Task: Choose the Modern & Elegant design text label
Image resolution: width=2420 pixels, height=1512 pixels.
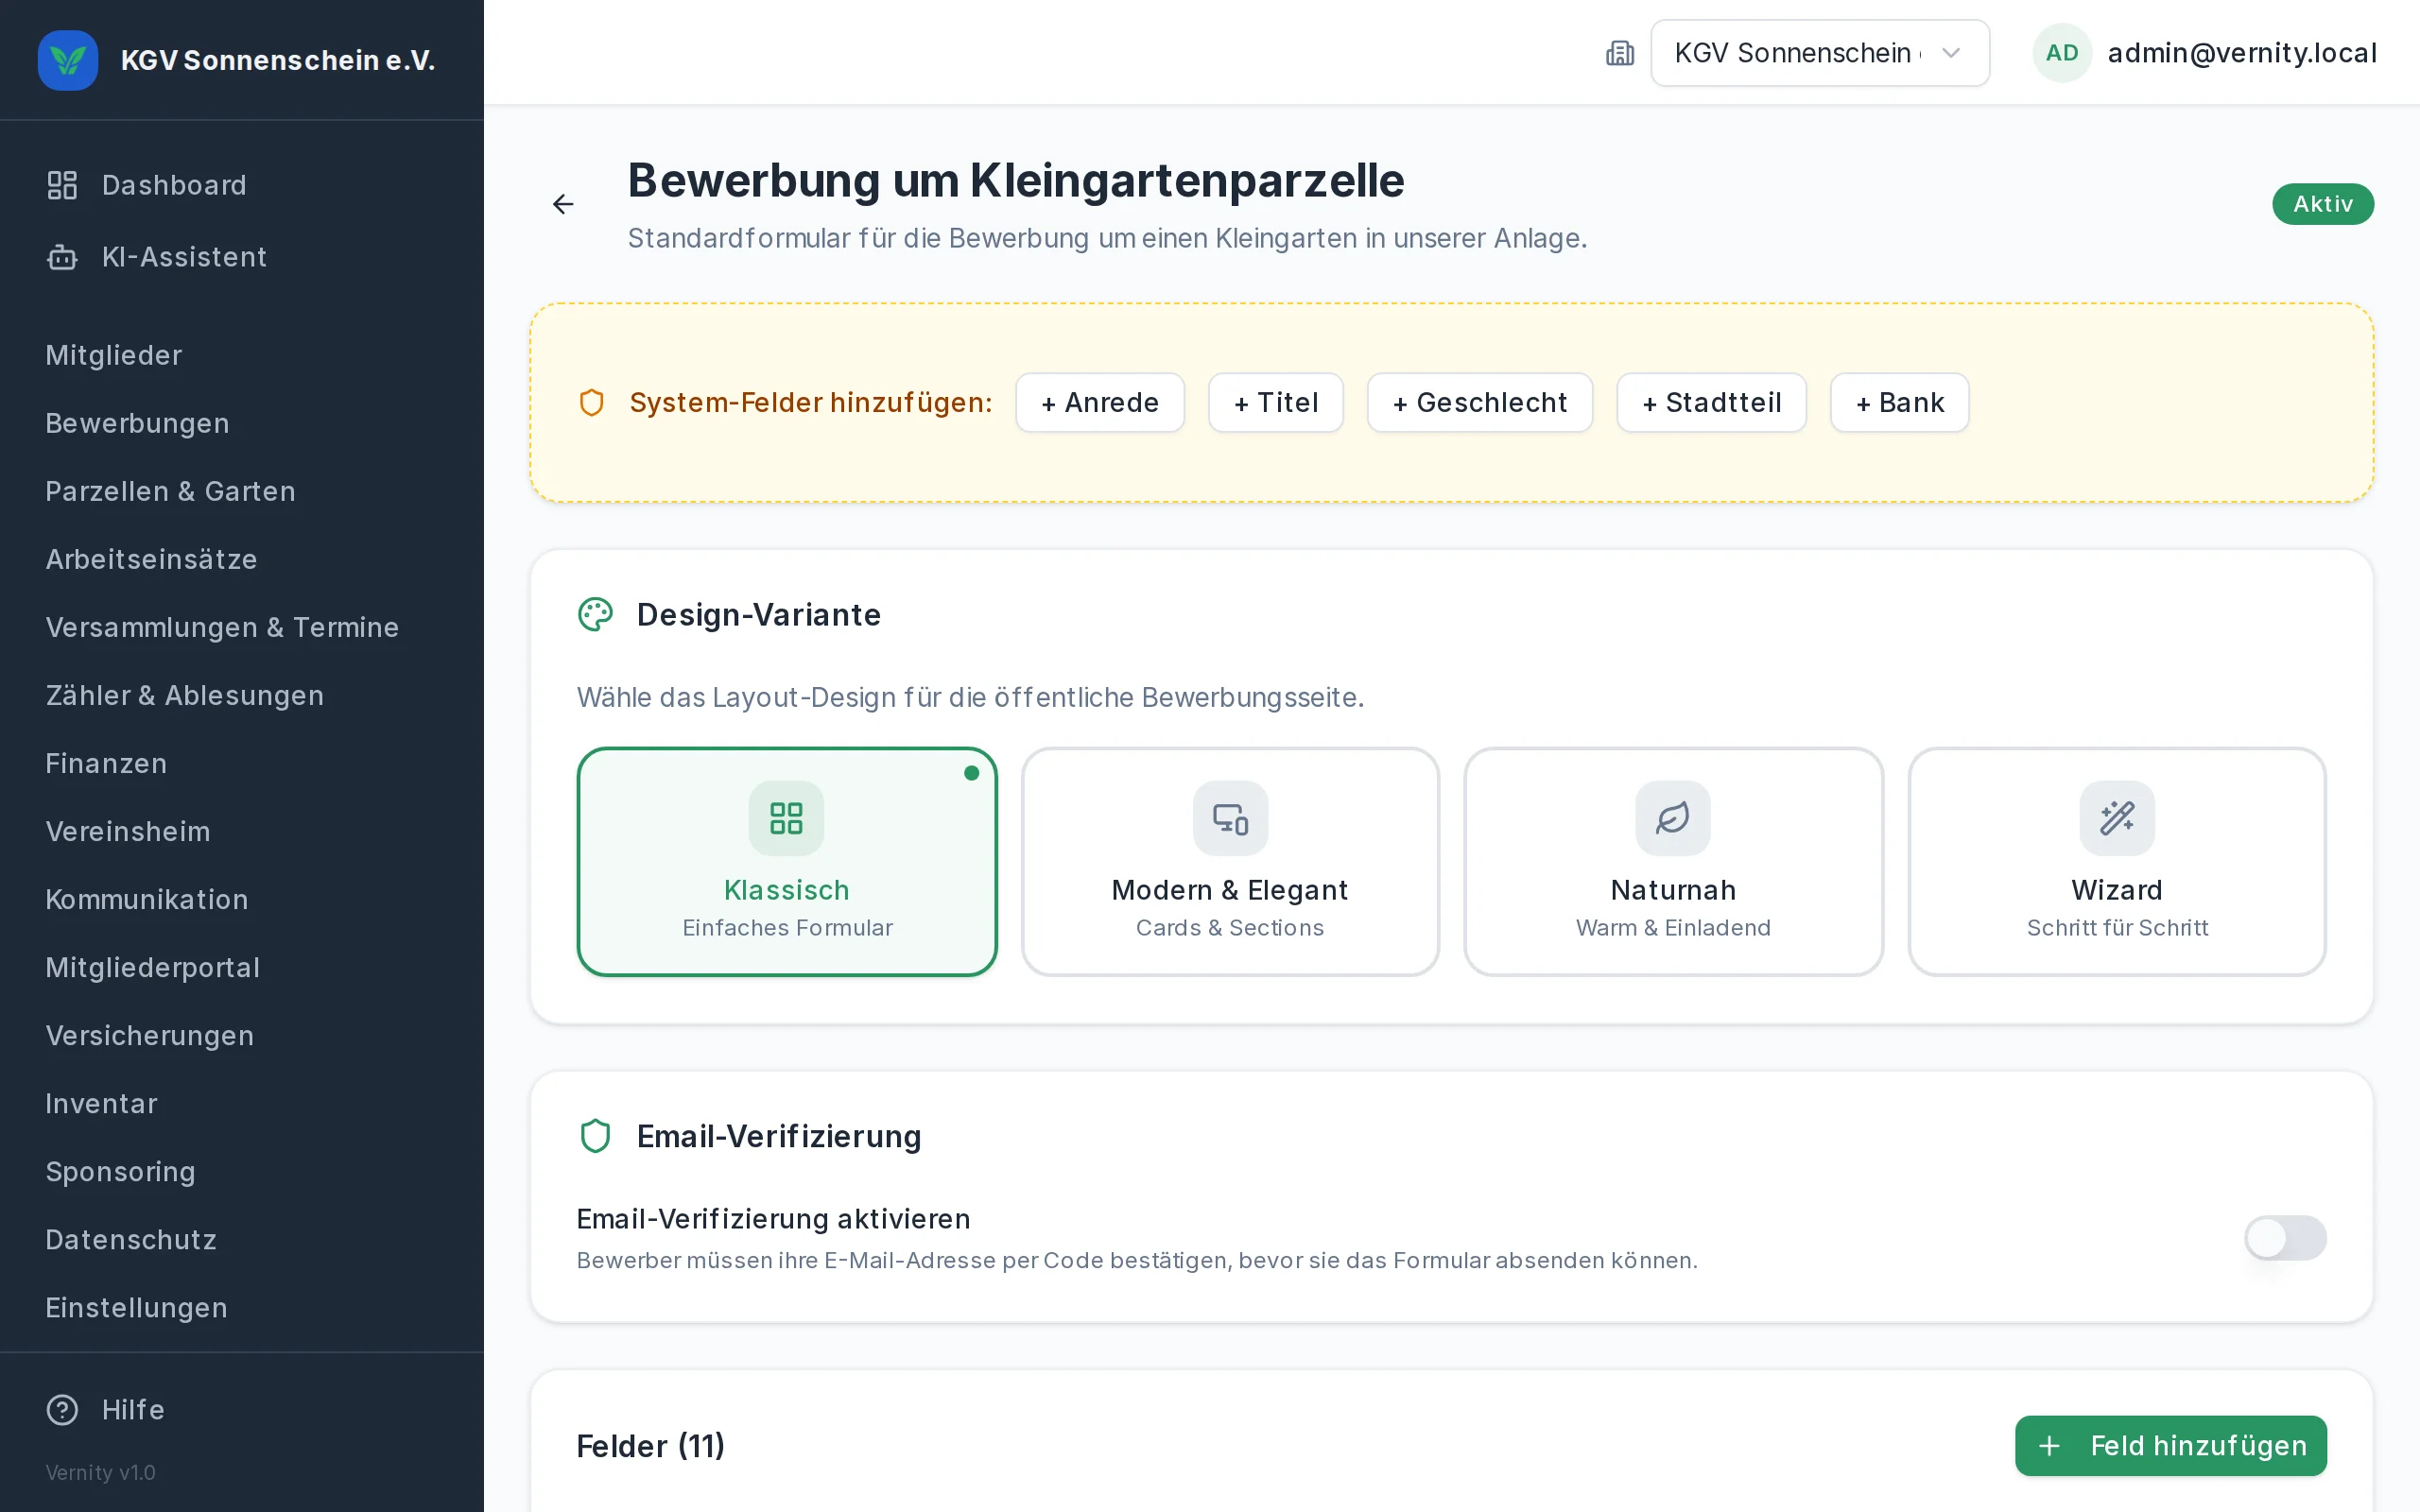Action: click(1230, 890)
